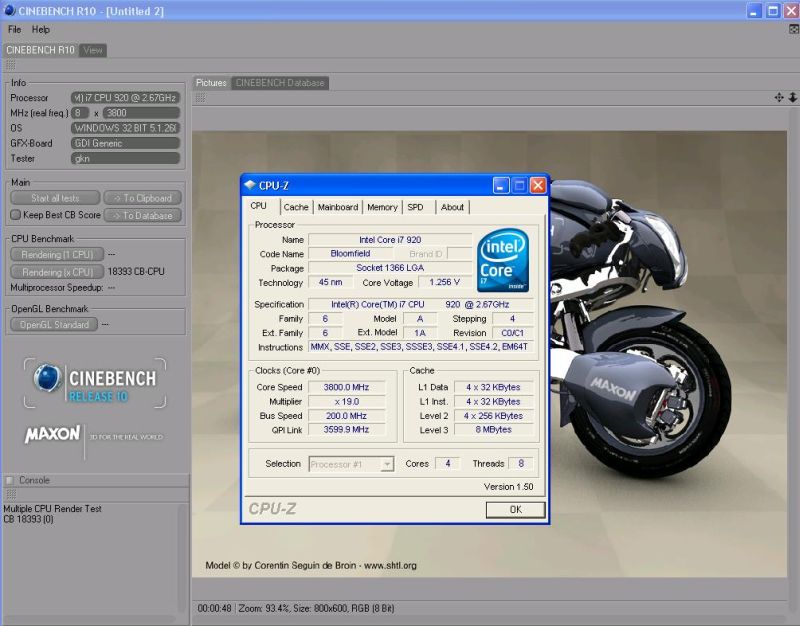Click the Level 2 4 x 256 KBytes value
800x626 pixels.
[493, 416]
